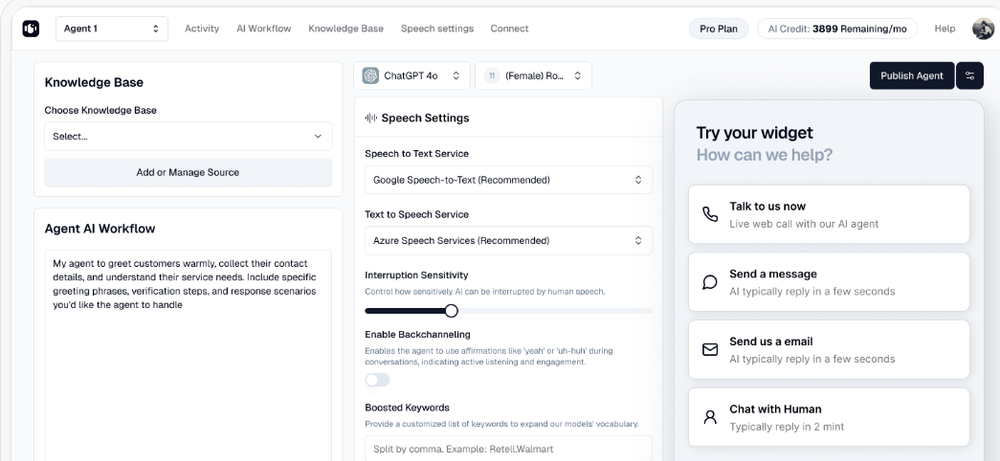This screenshot has height=461, width=1000.
Task: Click the phone icon beside Talk to us now
Action: (x=710, y=214)
